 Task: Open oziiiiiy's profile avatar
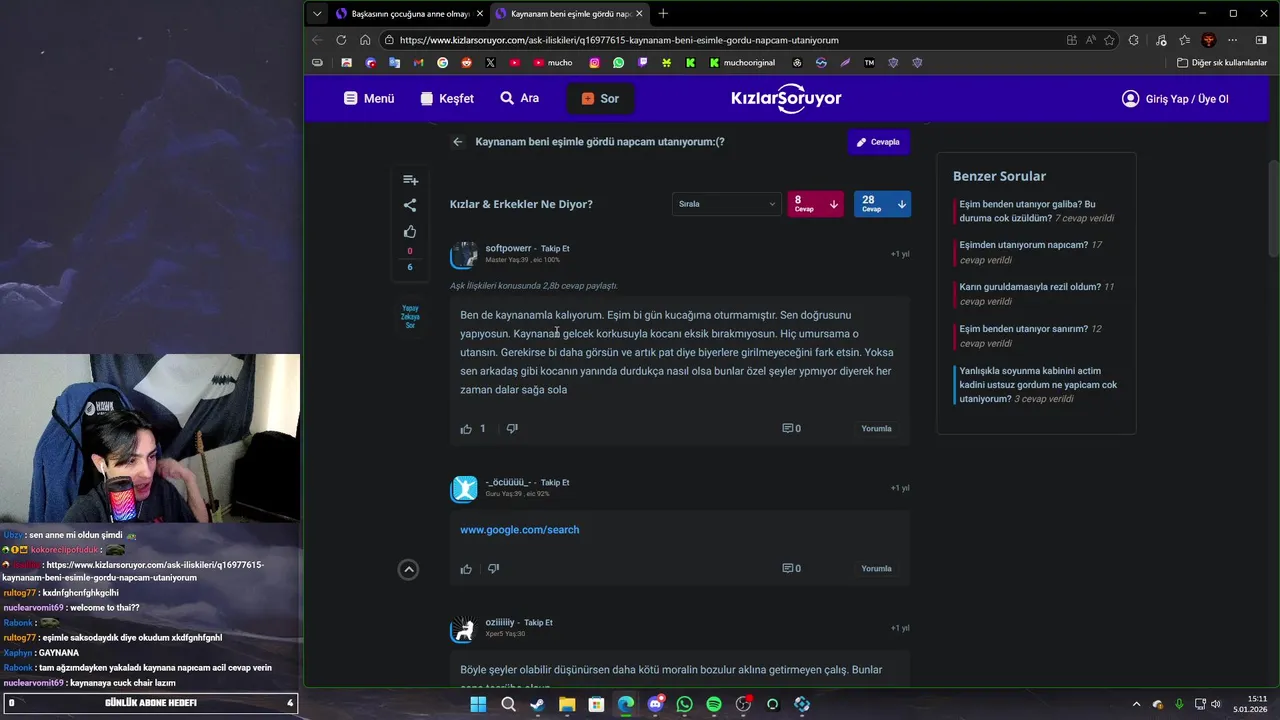[464, 629]
